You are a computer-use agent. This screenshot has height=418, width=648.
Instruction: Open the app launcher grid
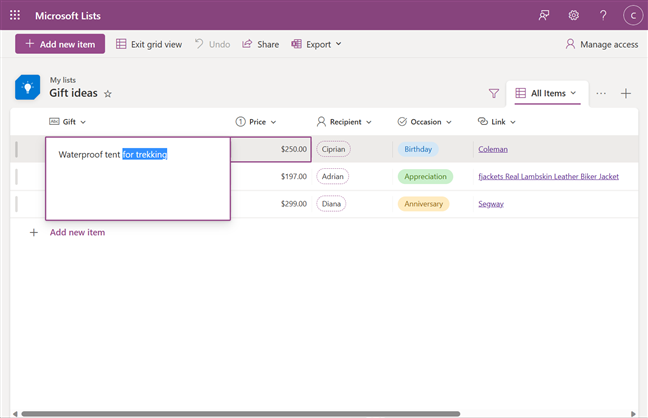[x=15, y=15]
